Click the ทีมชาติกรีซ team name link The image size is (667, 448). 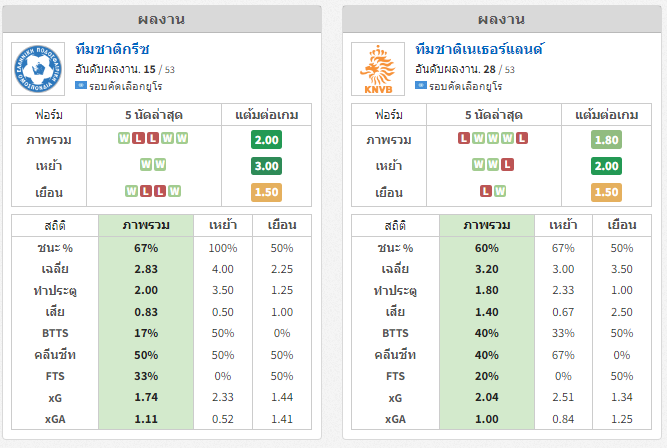112,49
